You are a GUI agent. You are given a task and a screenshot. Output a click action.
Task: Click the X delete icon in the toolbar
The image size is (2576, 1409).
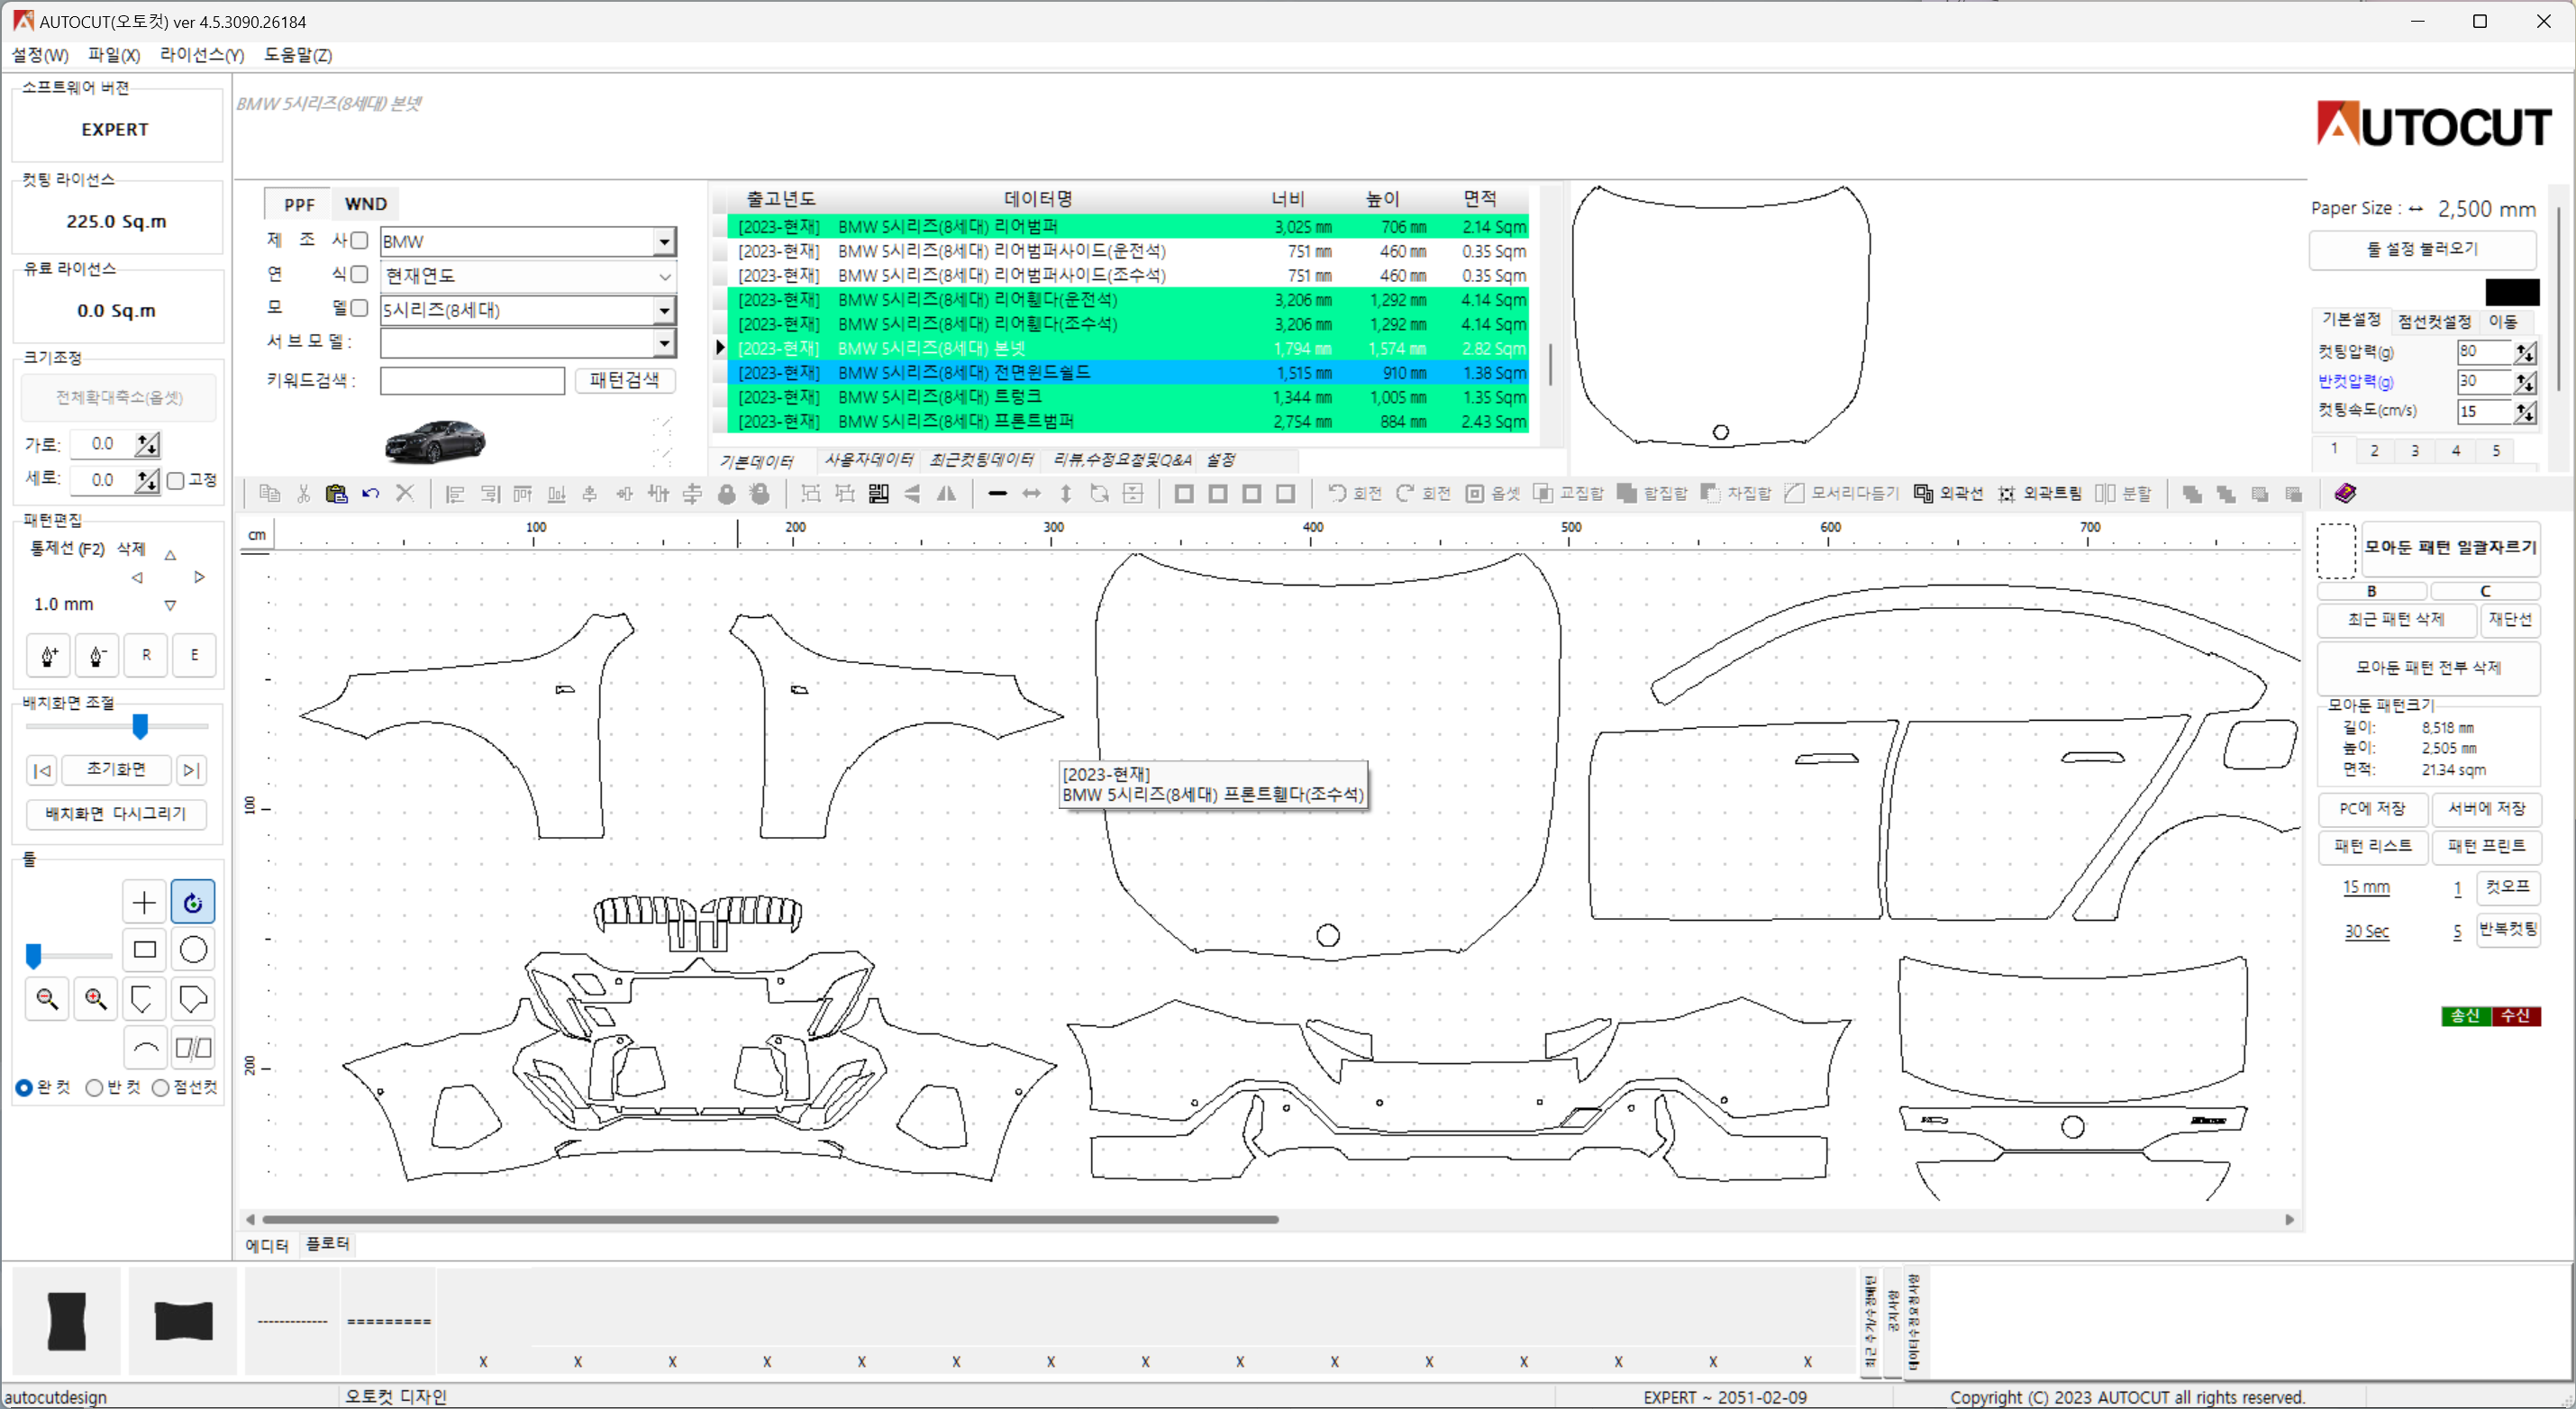405,493
